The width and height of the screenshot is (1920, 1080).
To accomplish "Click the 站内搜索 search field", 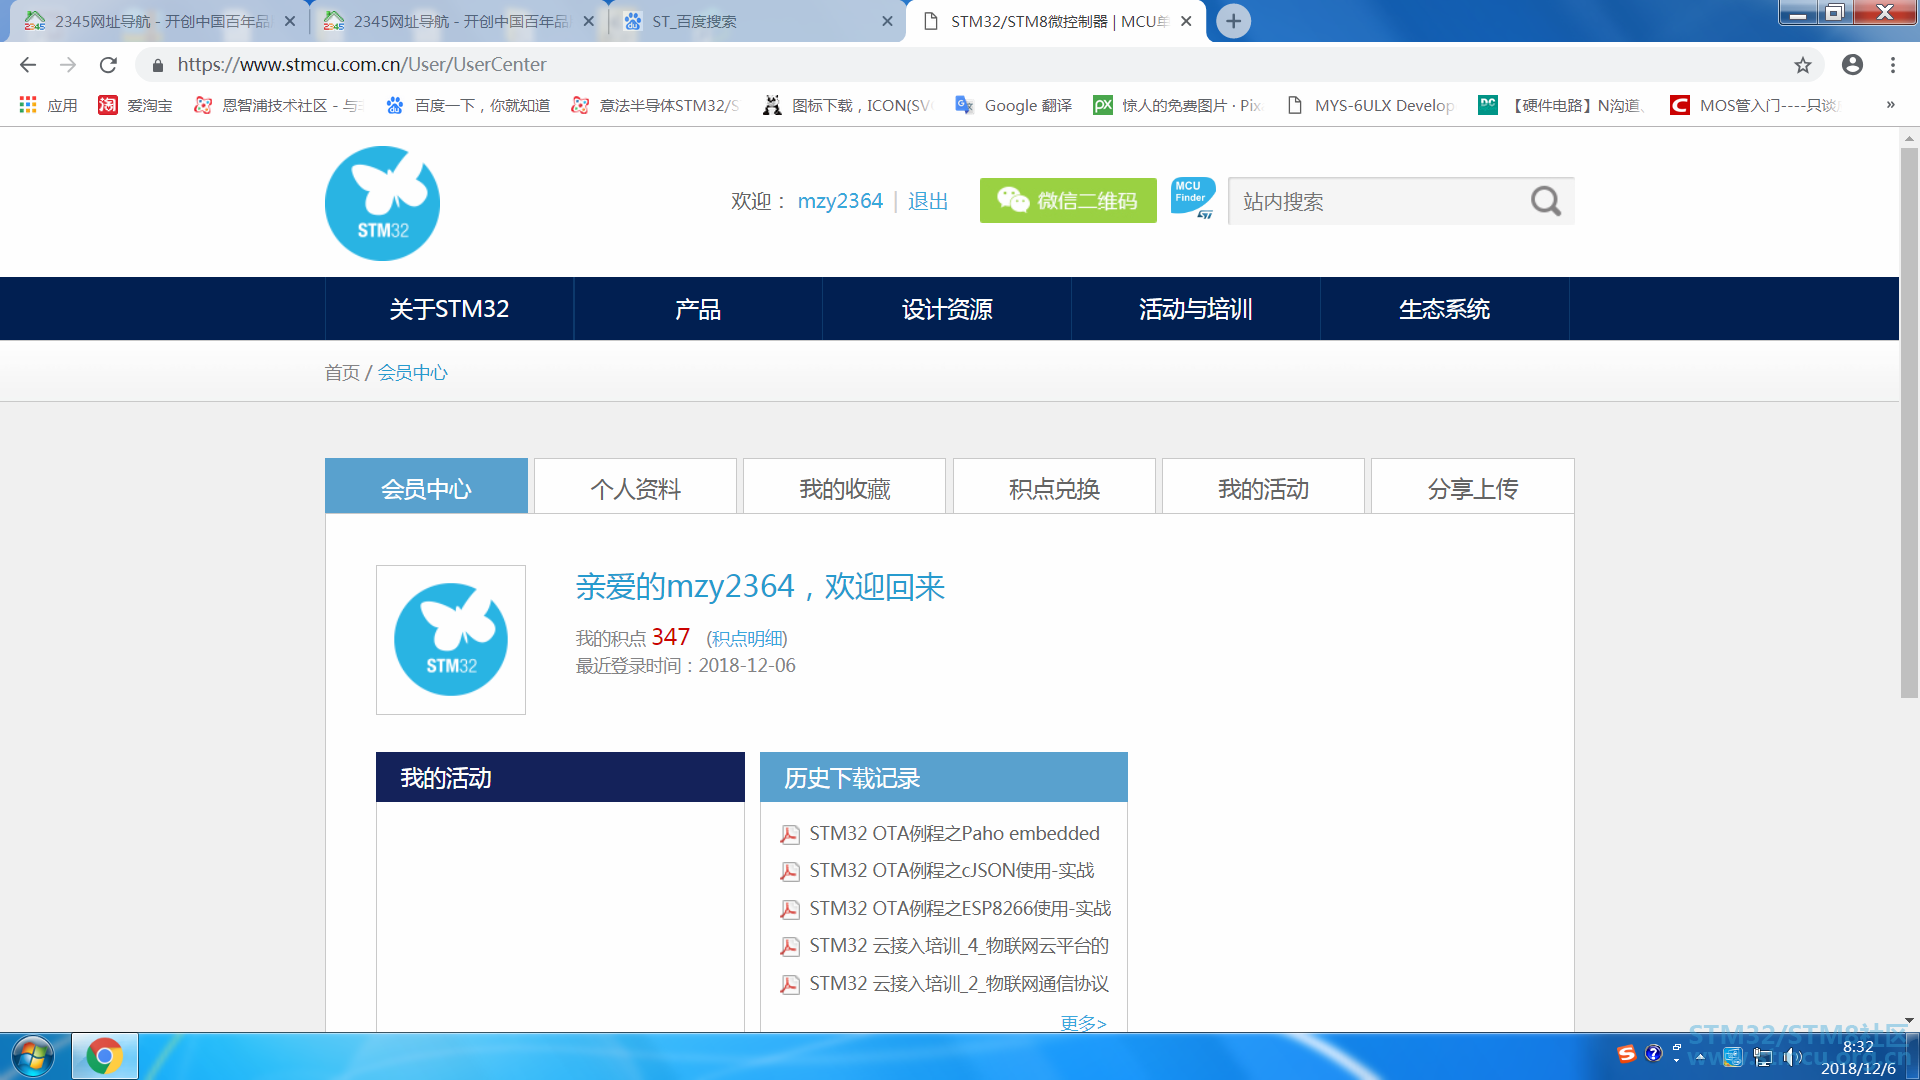I will (x=1379, y=201).
